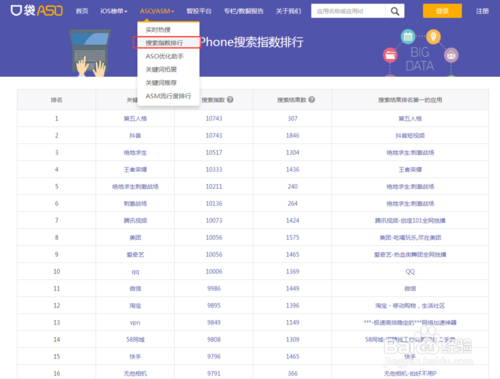Click the 注册 link

click(x=482, y=11)
